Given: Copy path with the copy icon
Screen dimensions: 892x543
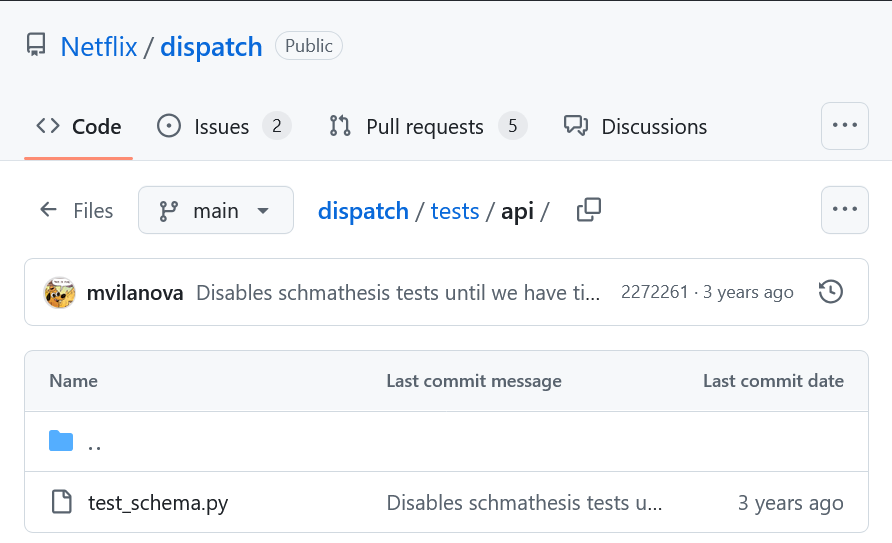Looking at the screenshot, I should coord(589,210).
